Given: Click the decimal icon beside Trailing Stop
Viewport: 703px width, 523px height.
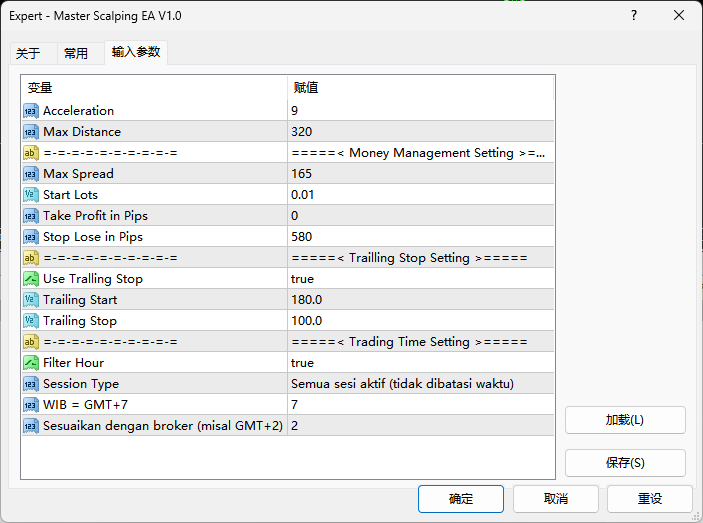Looking at the screenshot, I should tap(31, 321).
